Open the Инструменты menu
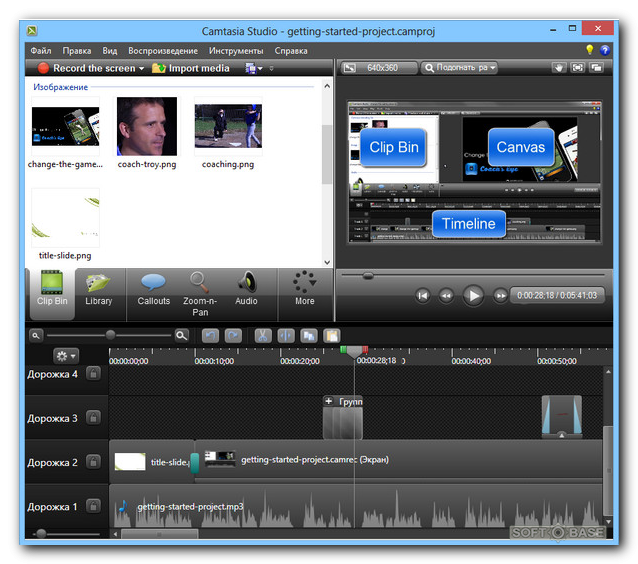638x564 pixels. click(x=236, y=51)
